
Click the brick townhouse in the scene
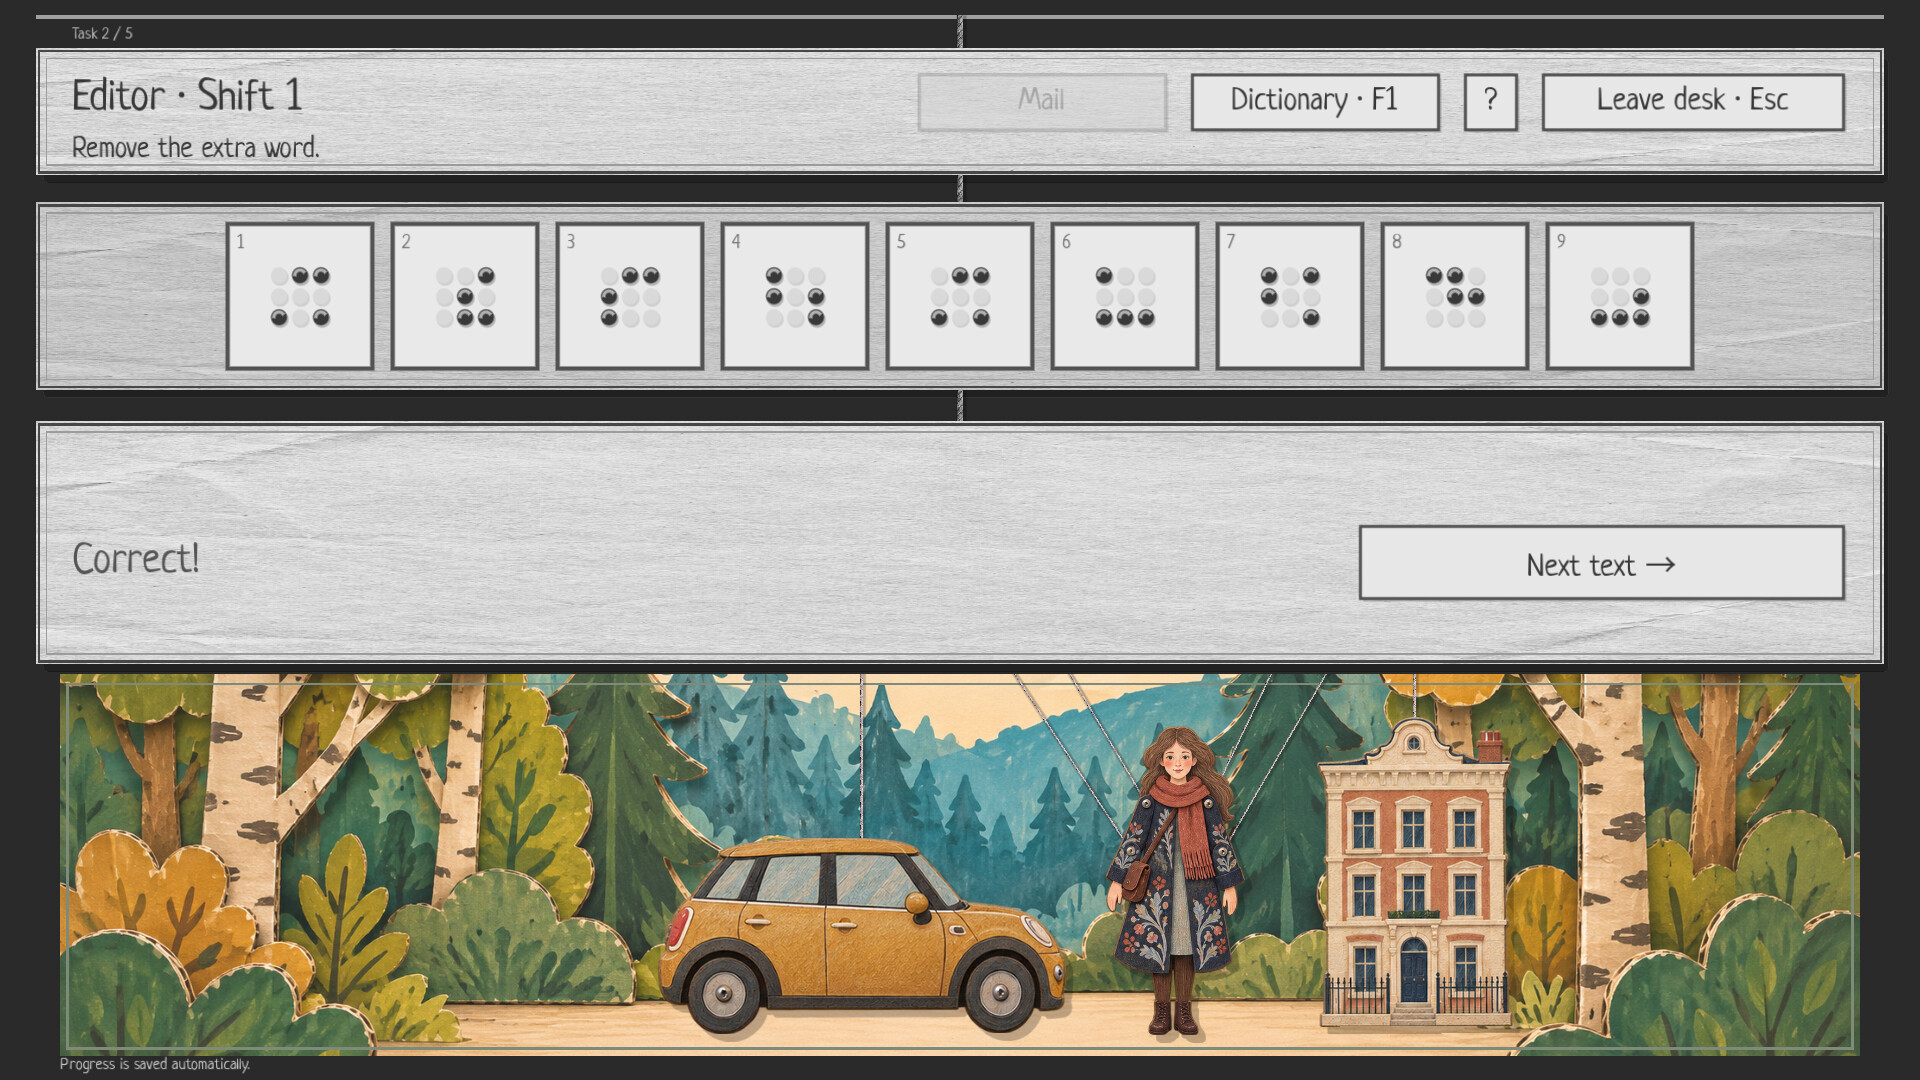[1414, 875]
